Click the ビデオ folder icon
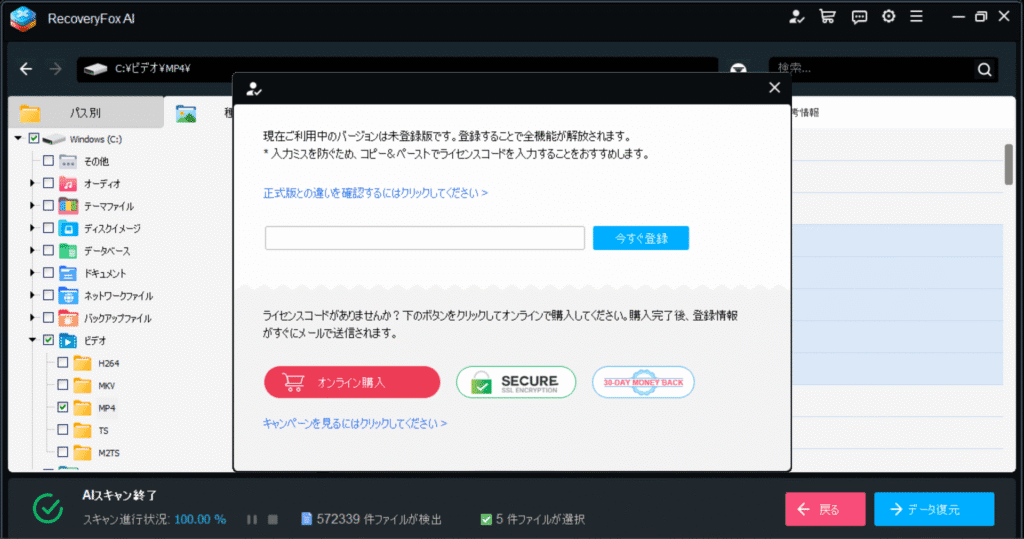 pyautogui.click(x=68, y=340)
